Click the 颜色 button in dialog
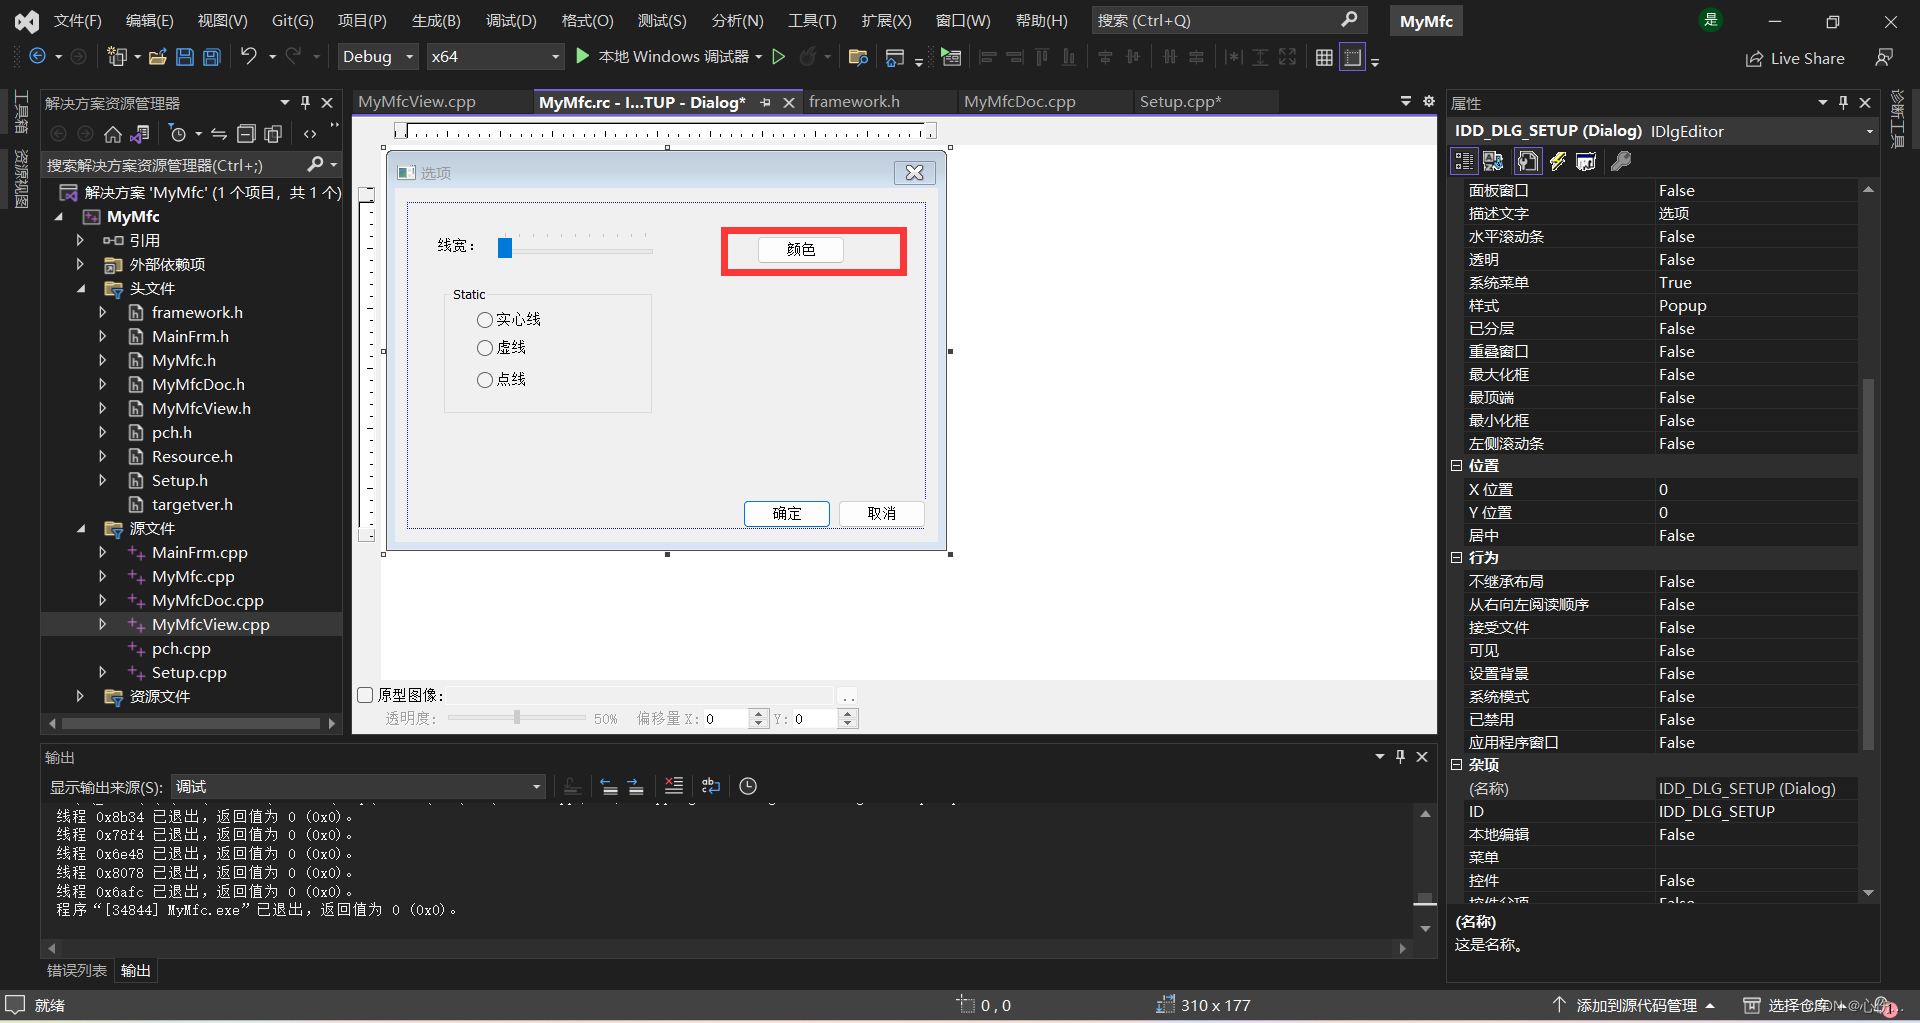Viewport: 1920px width, 1023px height. click(x=801, y=249)
